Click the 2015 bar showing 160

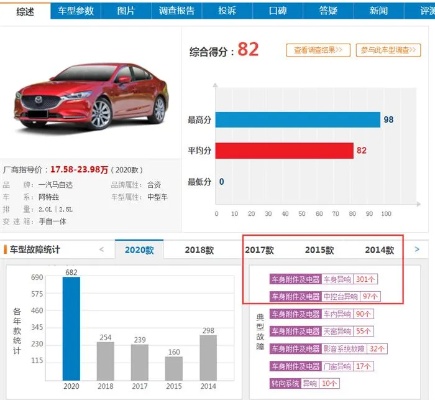174,368
